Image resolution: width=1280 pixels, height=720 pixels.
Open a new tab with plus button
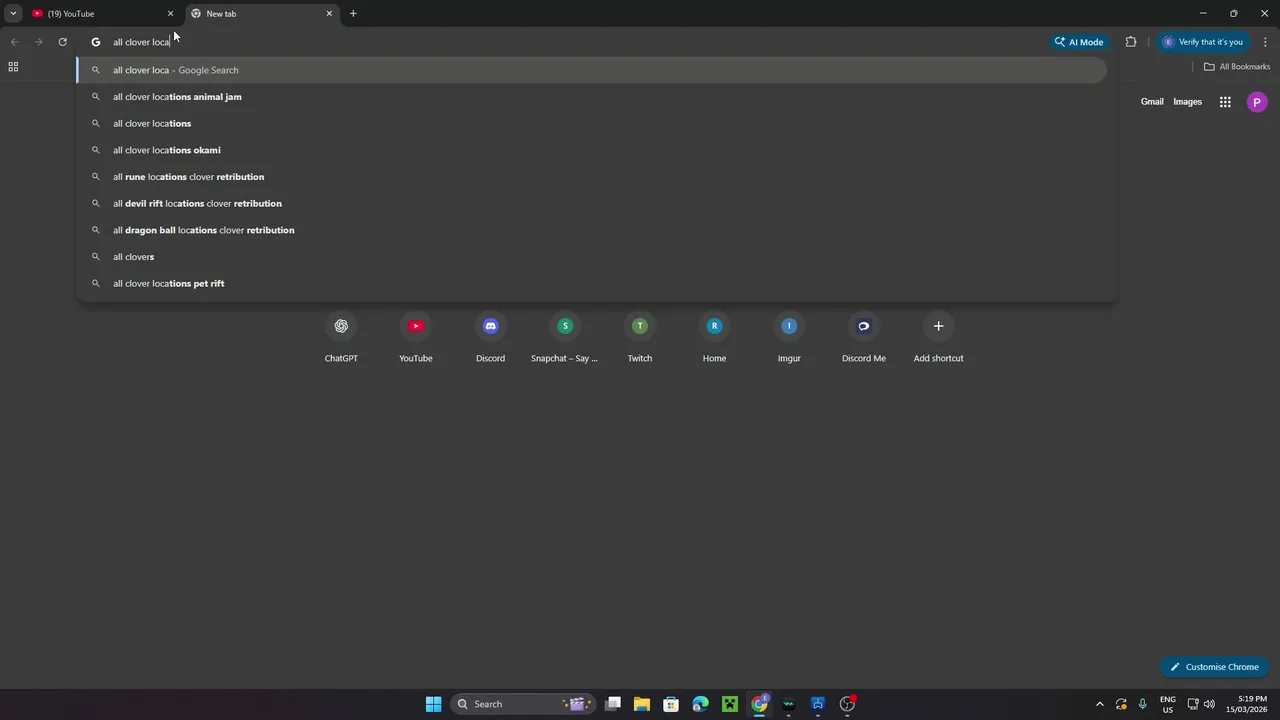pos(353,14)
